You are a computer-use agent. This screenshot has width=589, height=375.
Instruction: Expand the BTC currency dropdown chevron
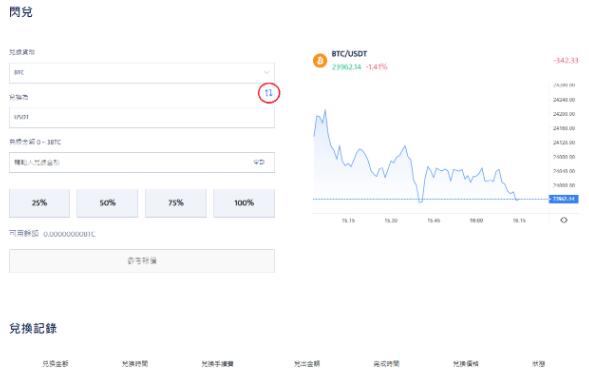(266, 73)
